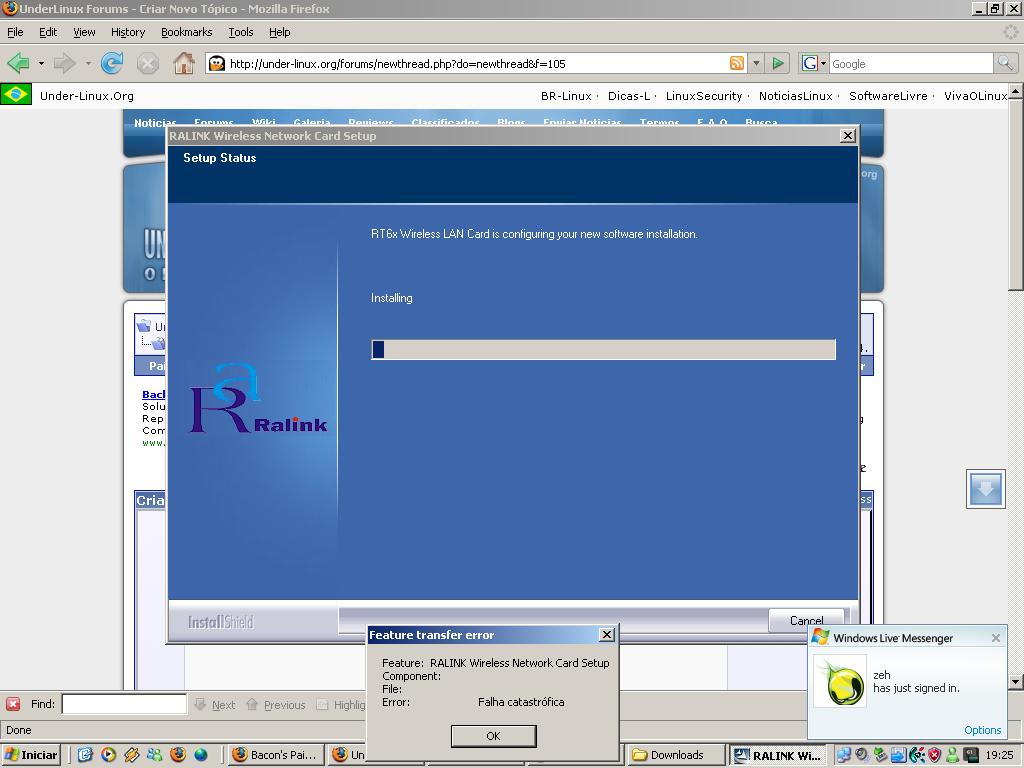Click the 'Falha catastrófica' error text
The image size is (1024, 768).
coord(521,702)
